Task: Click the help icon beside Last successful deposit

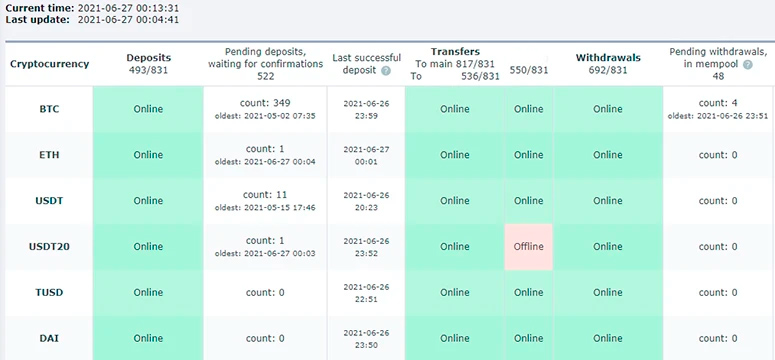Action: click(386, 71)
